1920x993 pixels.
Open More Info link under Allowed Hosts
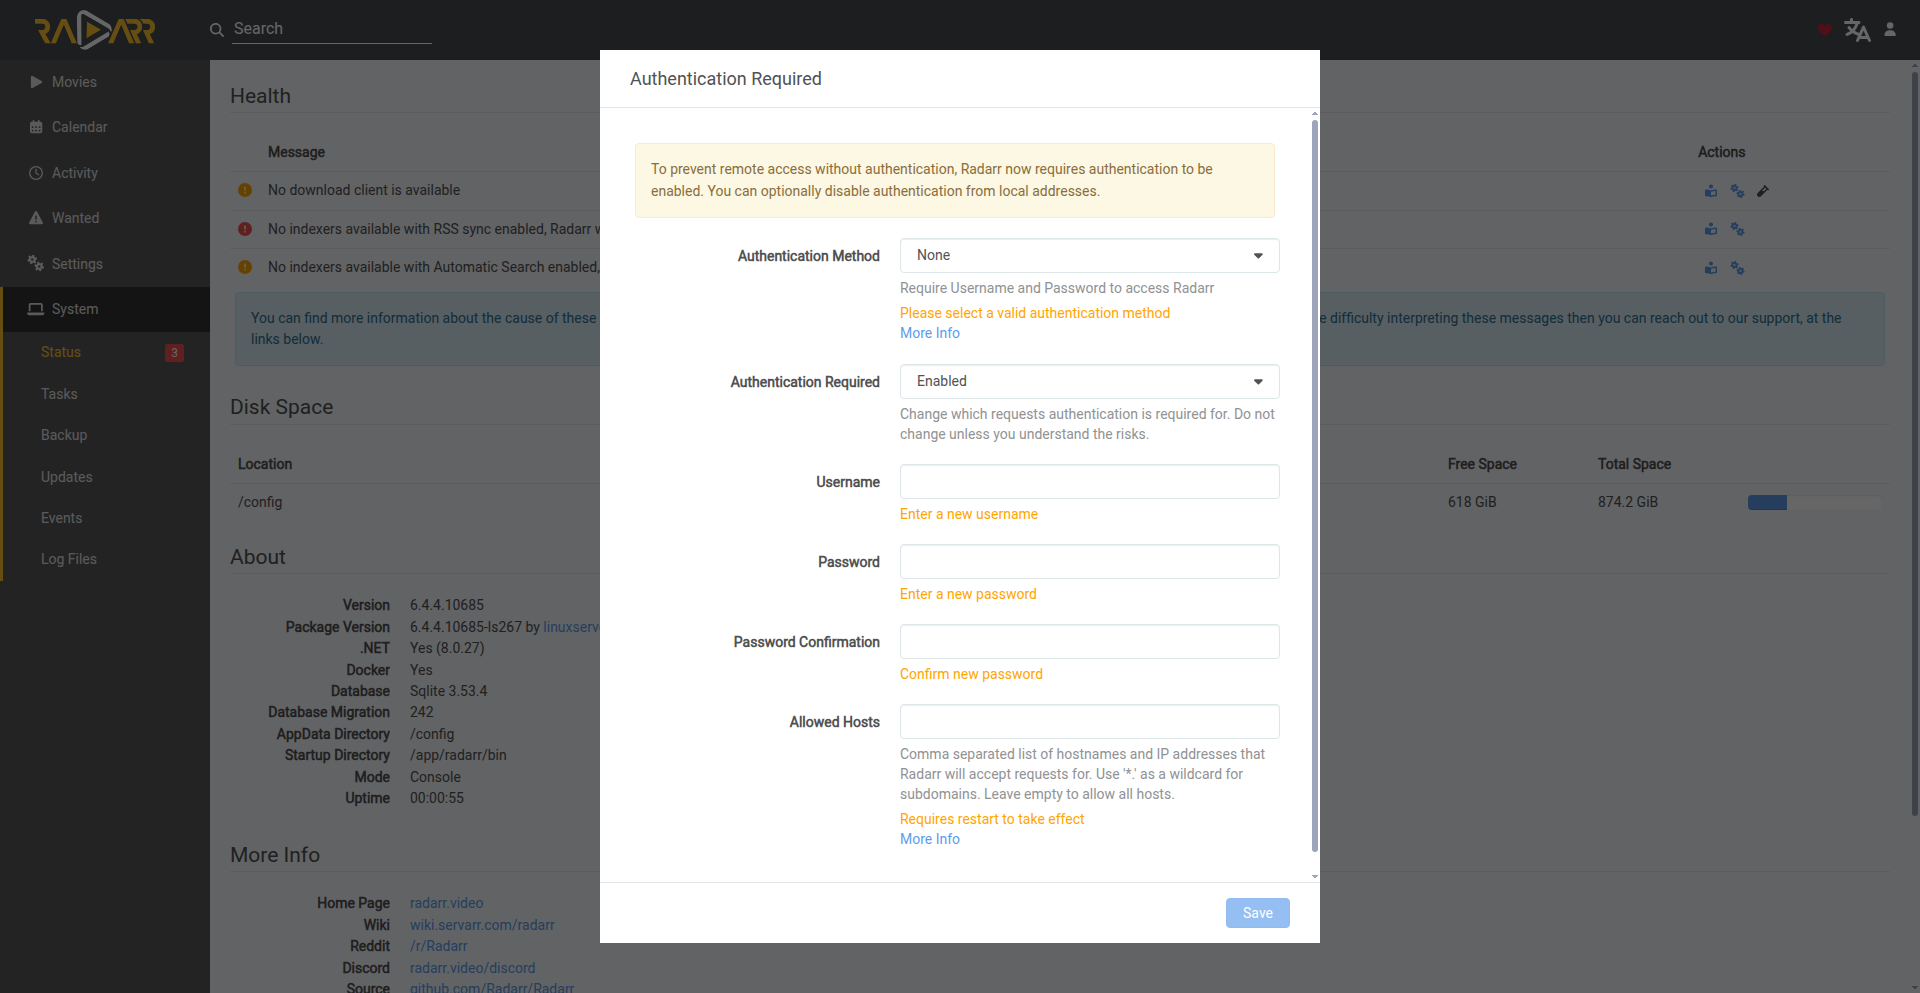(x=930, y=839)
